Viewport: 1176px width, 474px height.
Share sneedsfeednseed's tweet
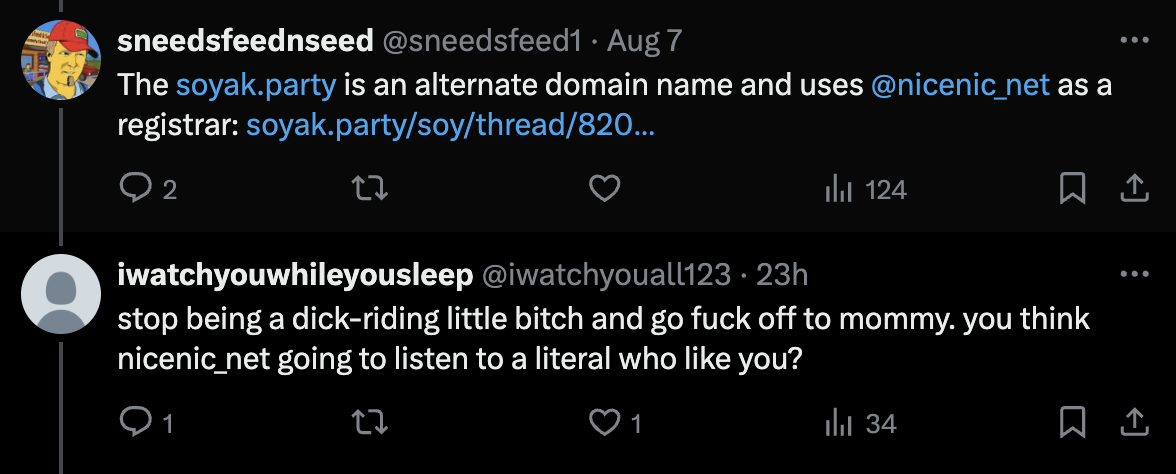tap(1134, 189)
